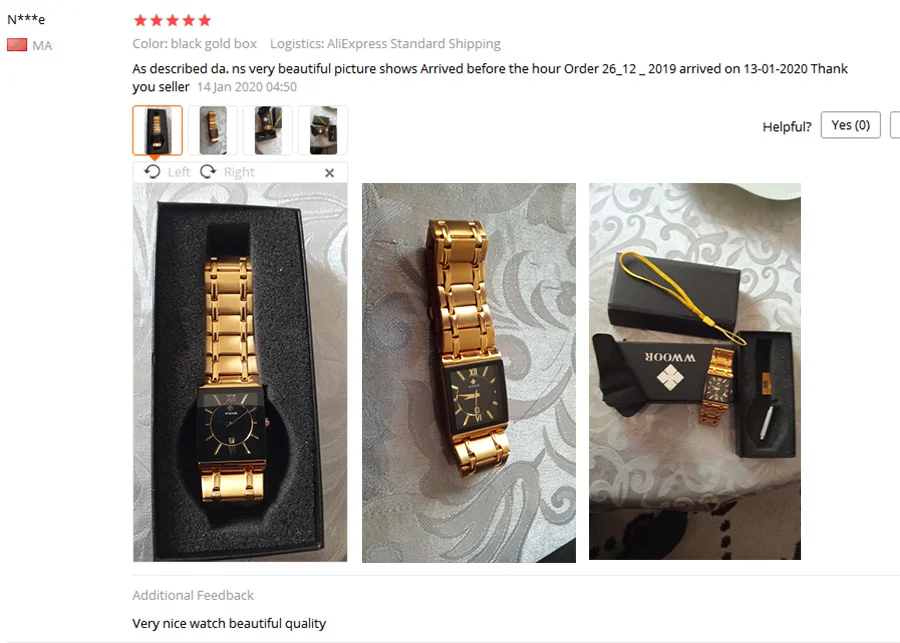900x643 pixels.
Task: View the third review photo thumbnail
Action: pos(268,130)
